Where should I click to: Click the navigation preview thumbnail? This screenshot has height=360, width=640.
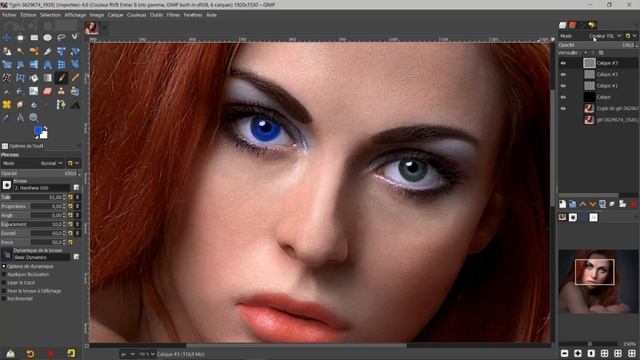(x=598, y=281)
